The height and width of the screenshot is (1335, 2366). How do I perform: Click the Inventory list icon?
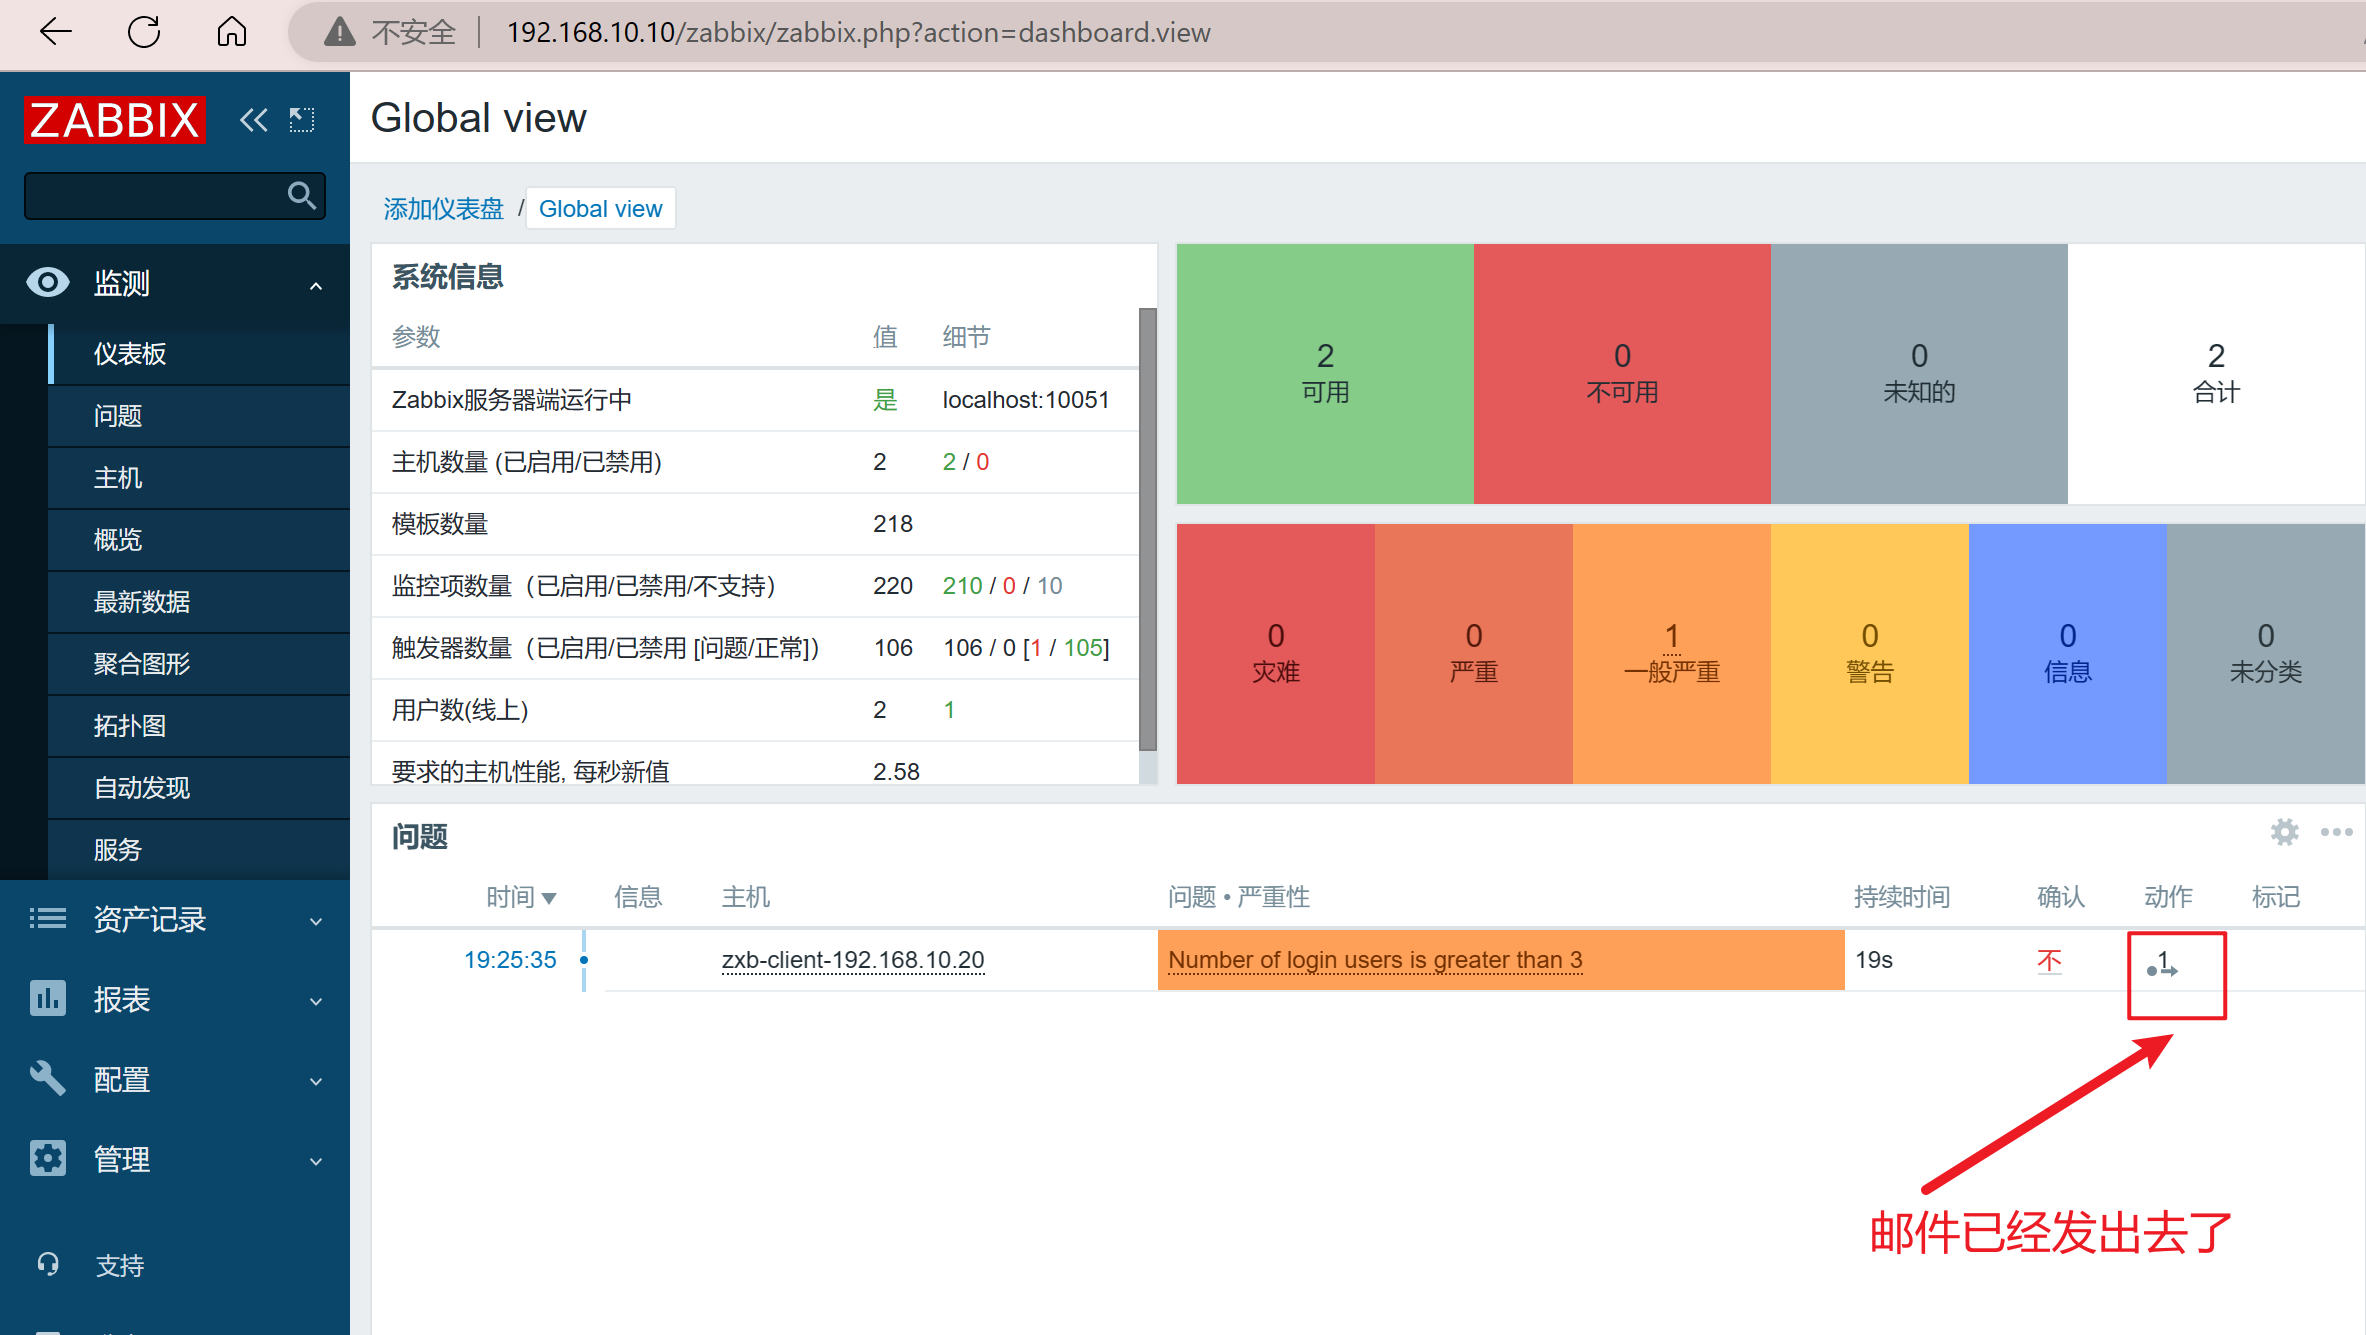click(x=47, y=918)
